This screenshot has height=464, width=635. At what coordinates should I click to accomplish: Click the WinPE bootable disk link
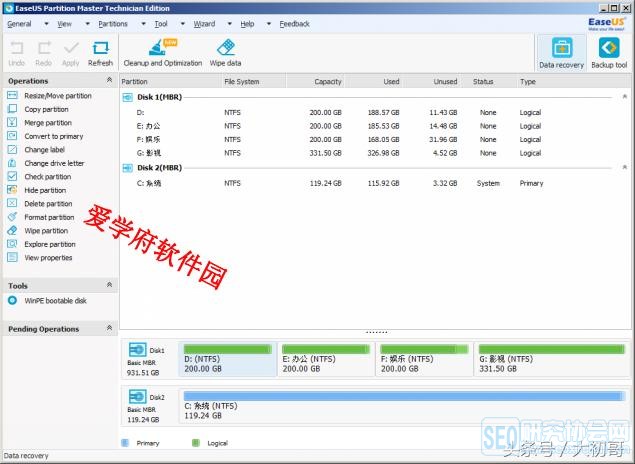55,300
